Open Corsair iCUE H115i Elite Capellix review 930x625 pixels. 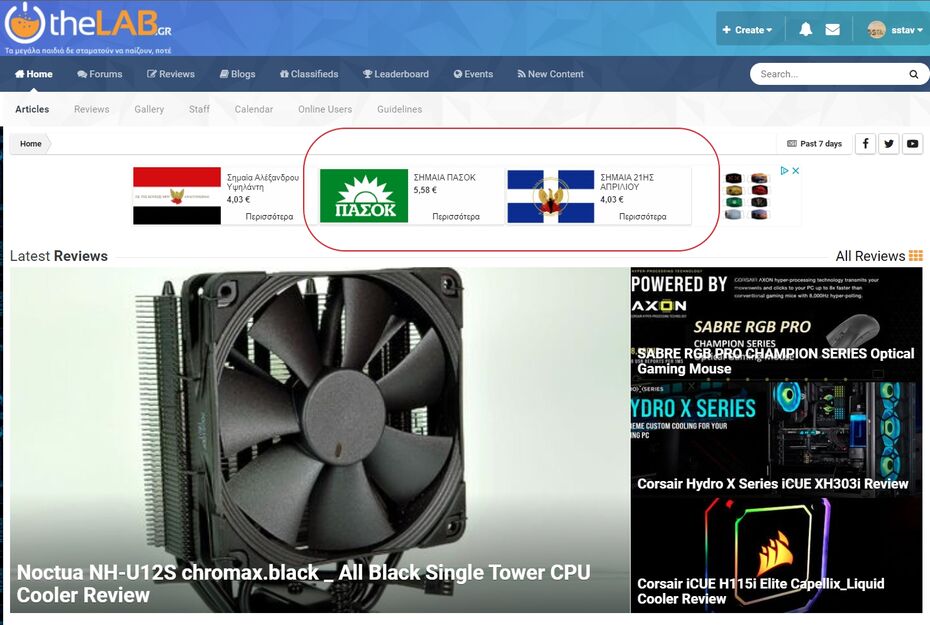[x=776, y=555]
